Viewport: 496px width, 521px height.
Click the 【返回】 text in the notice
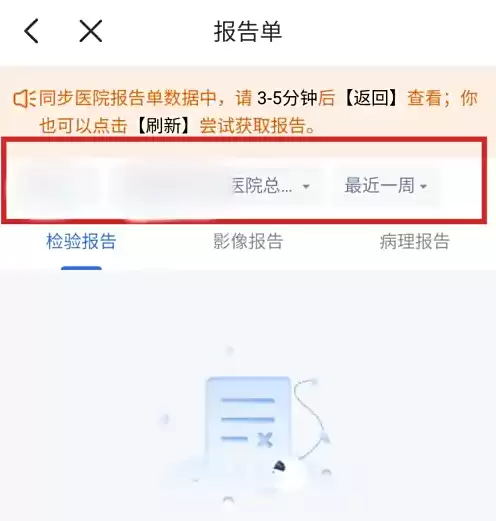[371, 98]
